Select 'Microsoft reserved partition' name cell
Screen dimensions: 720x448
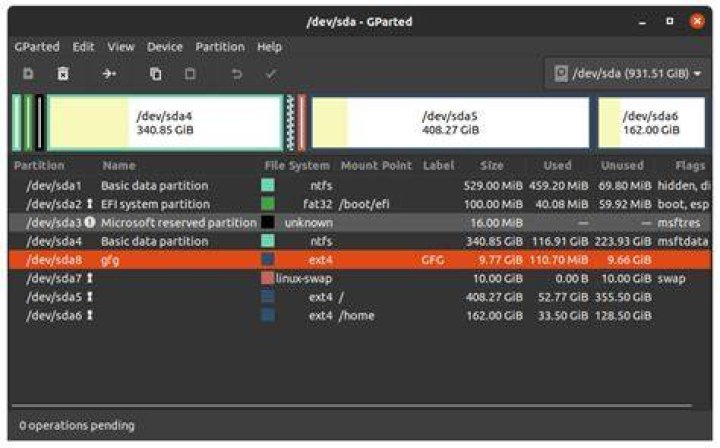[x=179, y=223]
